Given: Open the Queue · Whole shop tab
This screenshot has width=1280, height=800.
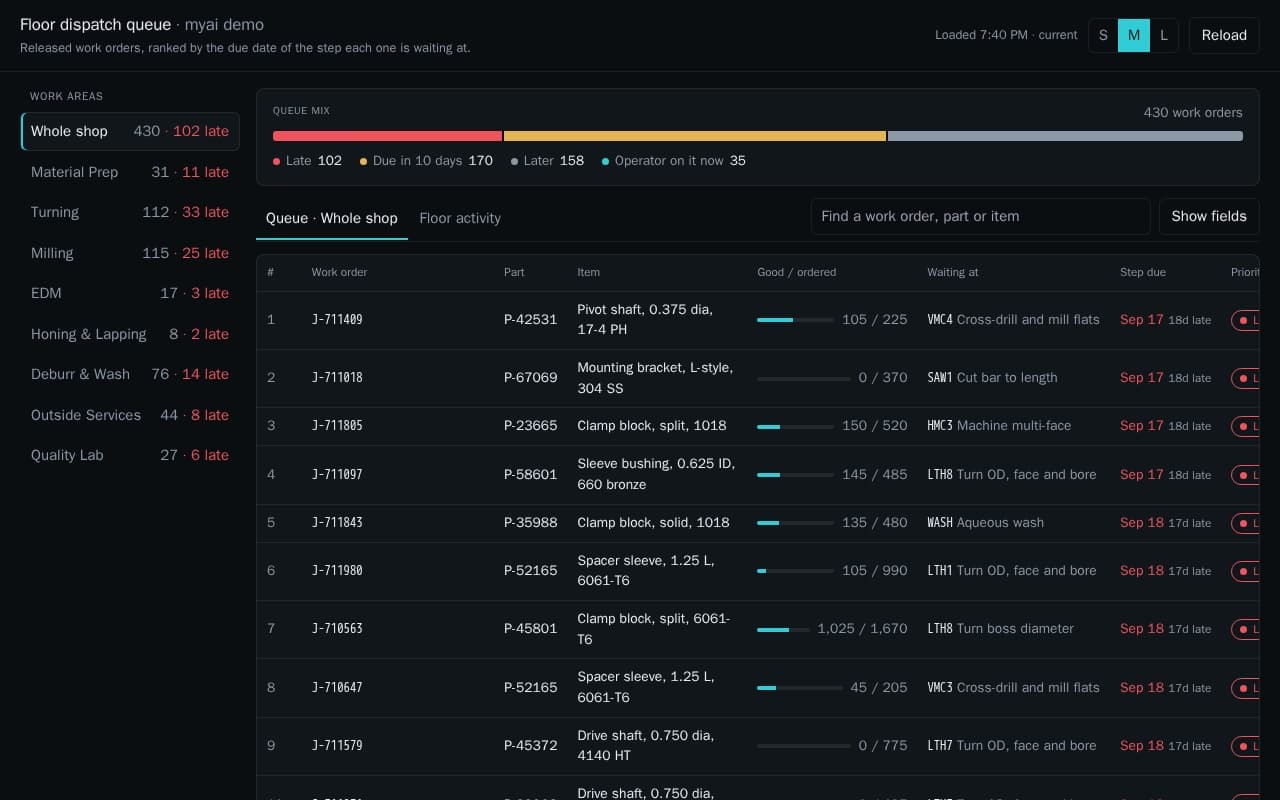Looking at the screenshot, I should click(332, 218).
